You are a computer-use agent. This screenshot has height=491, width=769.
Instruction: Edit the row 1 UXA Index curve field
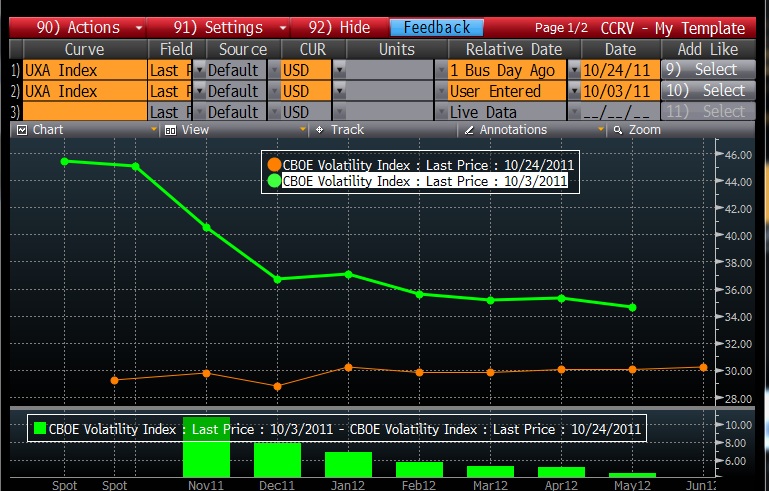(x=85, y=70)
